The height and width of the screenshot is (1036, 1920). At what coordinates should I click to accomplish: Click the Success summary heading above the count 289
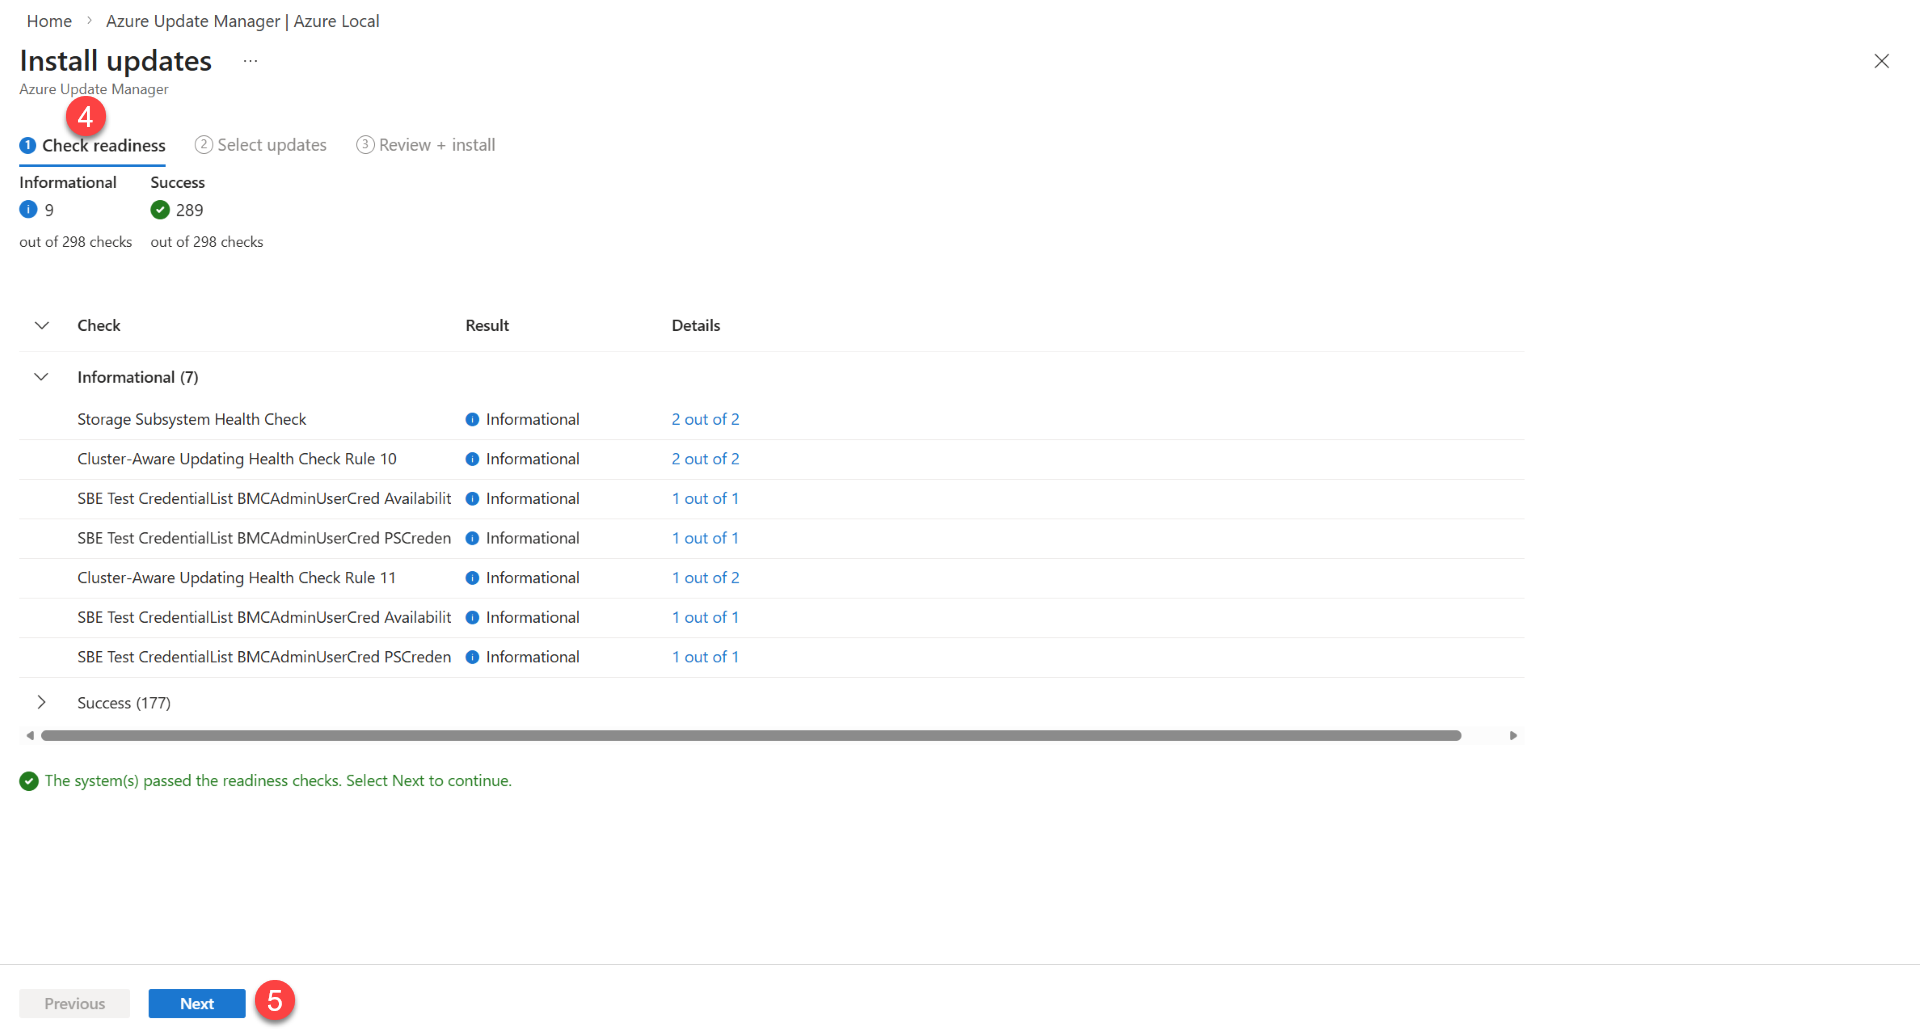click(178, 182)
